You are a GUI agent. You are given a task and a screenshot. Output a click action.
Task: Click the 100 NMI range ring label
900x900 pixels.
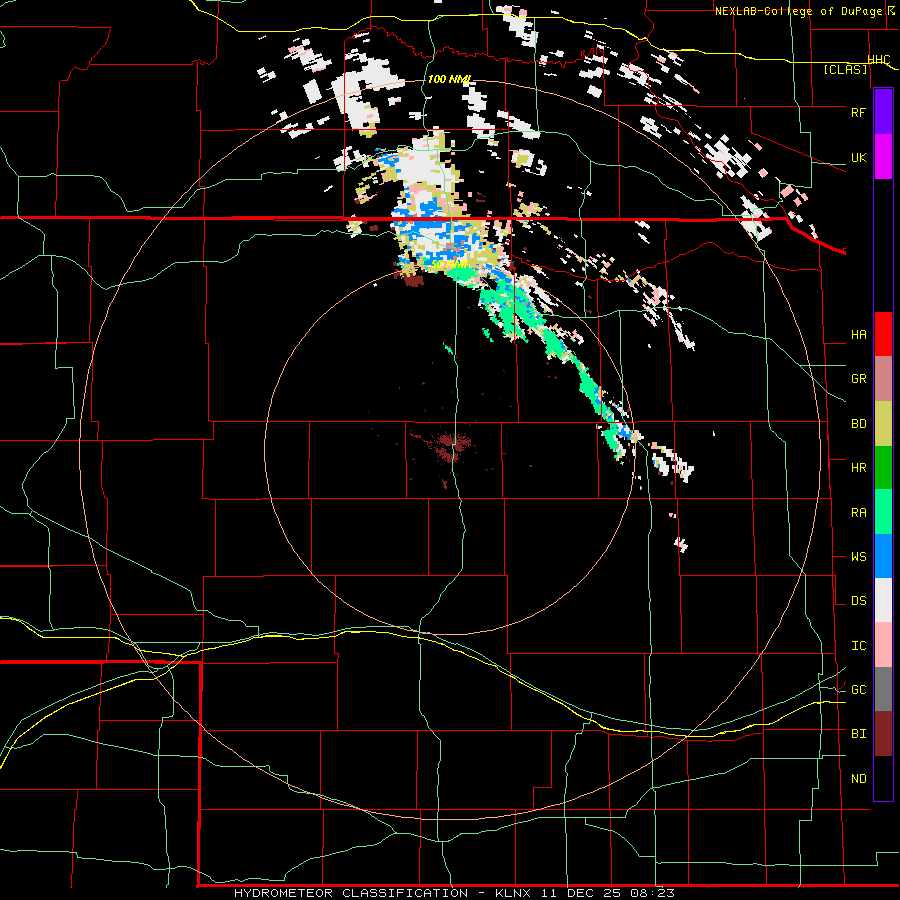point(449,79)
